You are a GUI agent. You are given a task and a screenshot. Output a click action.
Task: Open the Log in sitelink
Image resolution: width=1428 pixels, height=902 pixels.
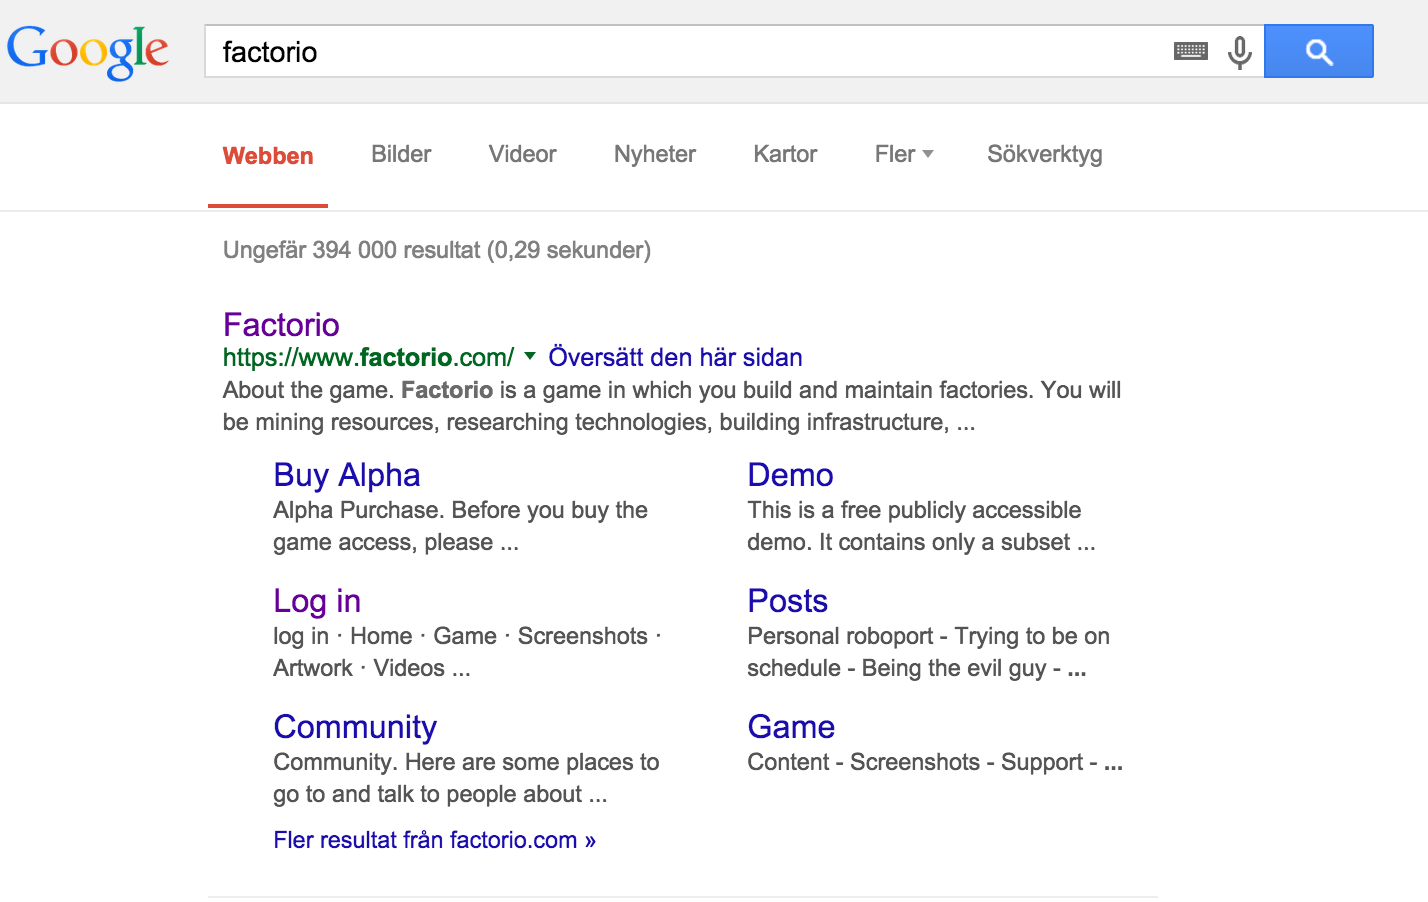coord(317,600)
